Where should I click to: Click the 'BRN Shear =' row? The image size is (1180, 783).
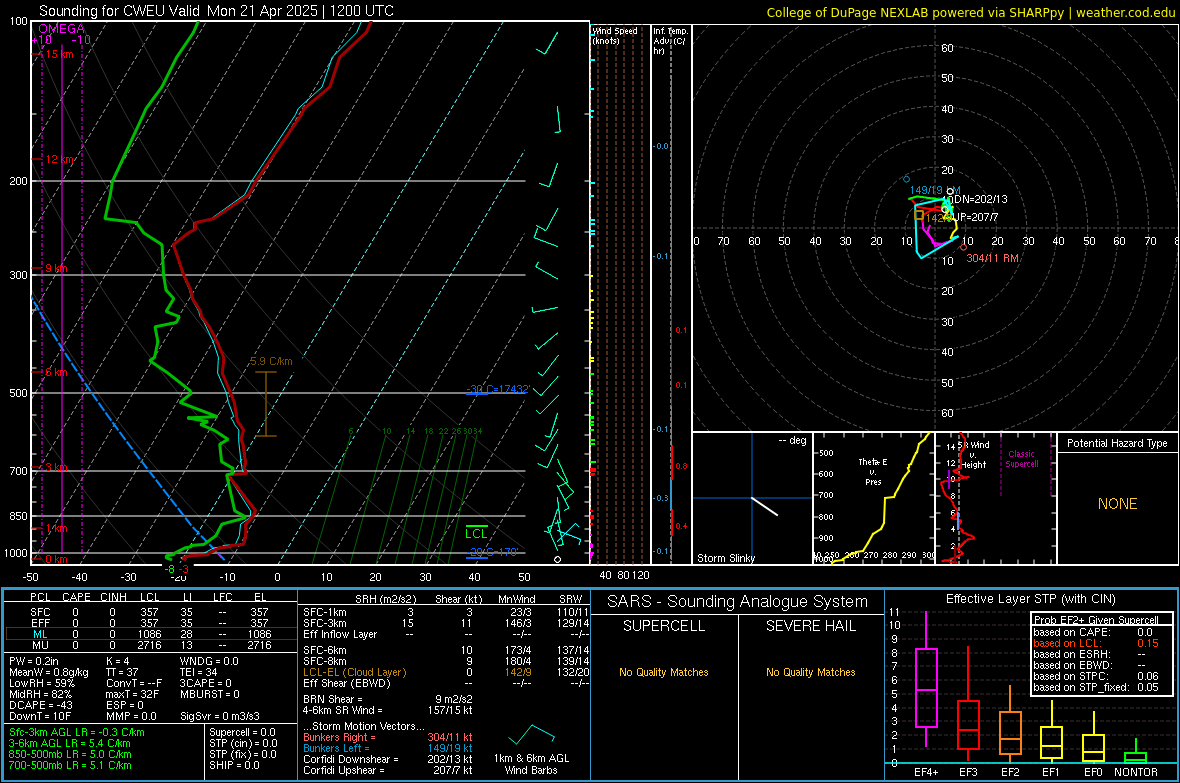388,699
